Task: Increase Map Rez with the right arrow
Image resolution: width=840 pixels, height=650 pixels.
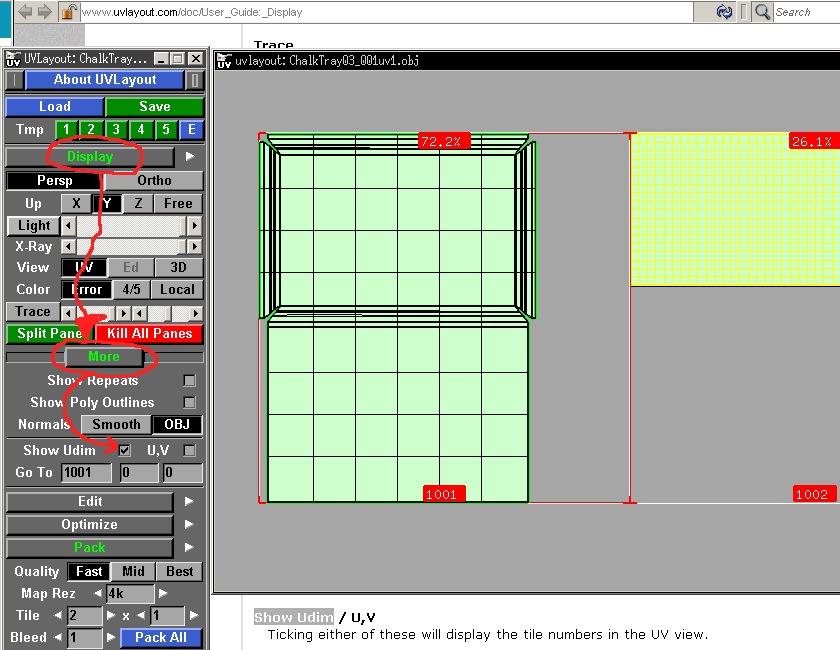Action: point(163,593)
